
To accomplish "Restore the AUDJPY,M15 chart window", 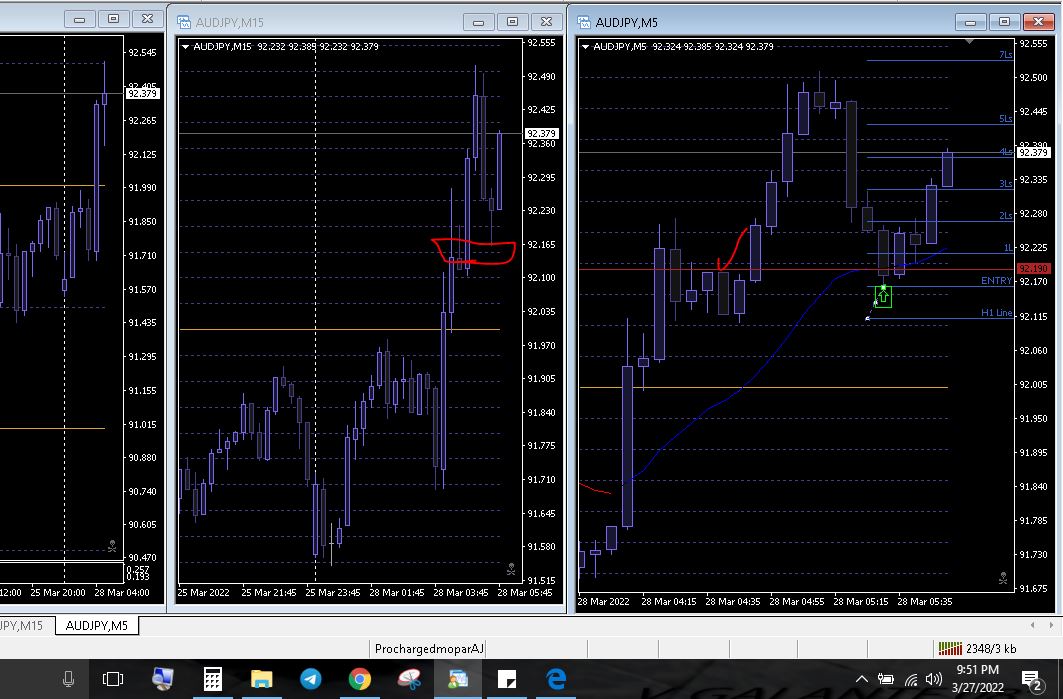I will click(x=513, y=22).
